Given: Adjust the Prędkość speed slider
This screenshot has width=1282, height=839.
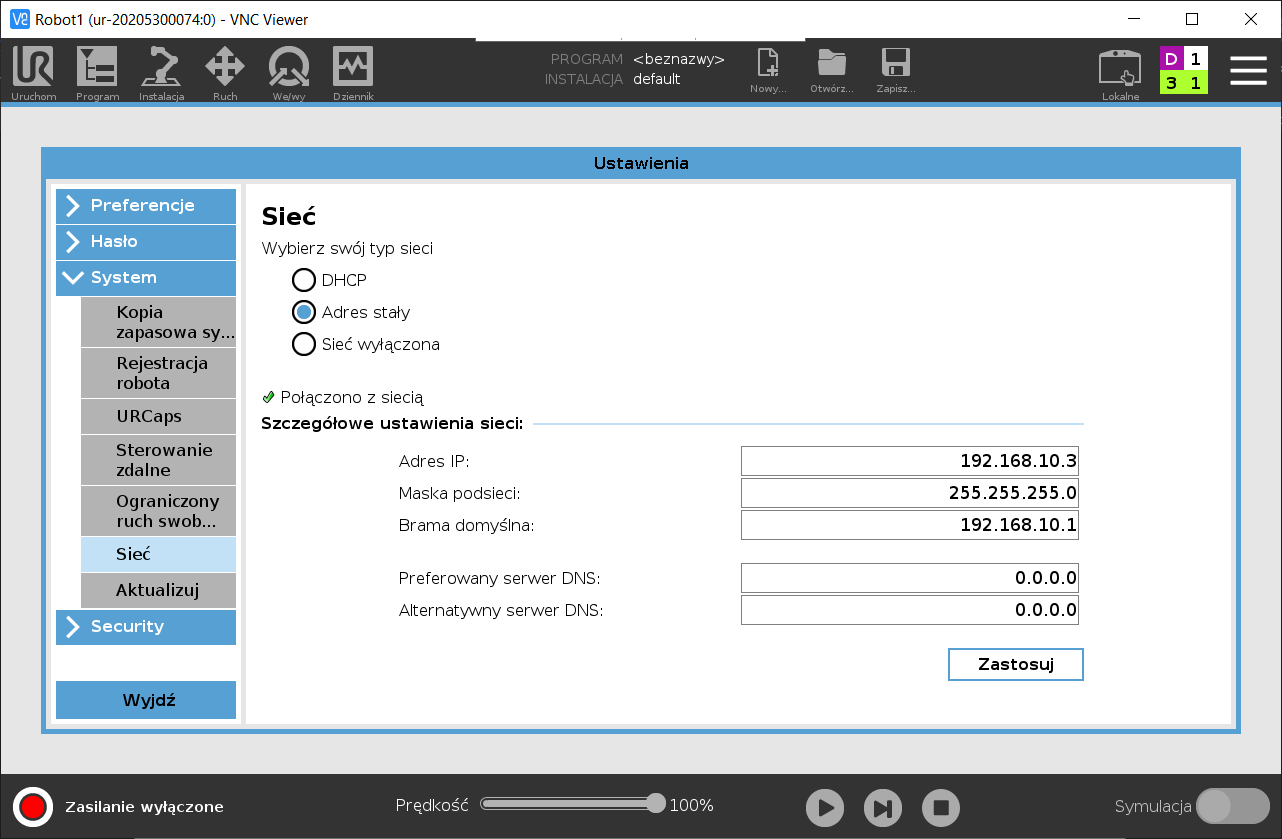Looking at the screenshot, I should click(x=572, y=804).
